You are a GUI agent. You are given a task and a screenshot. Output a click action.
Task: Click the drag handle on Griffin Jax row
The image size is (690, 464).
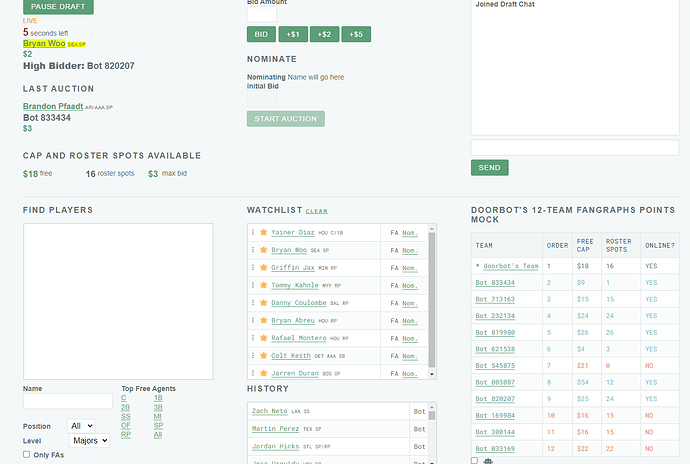pyautogui.click(x=253, y=267)
